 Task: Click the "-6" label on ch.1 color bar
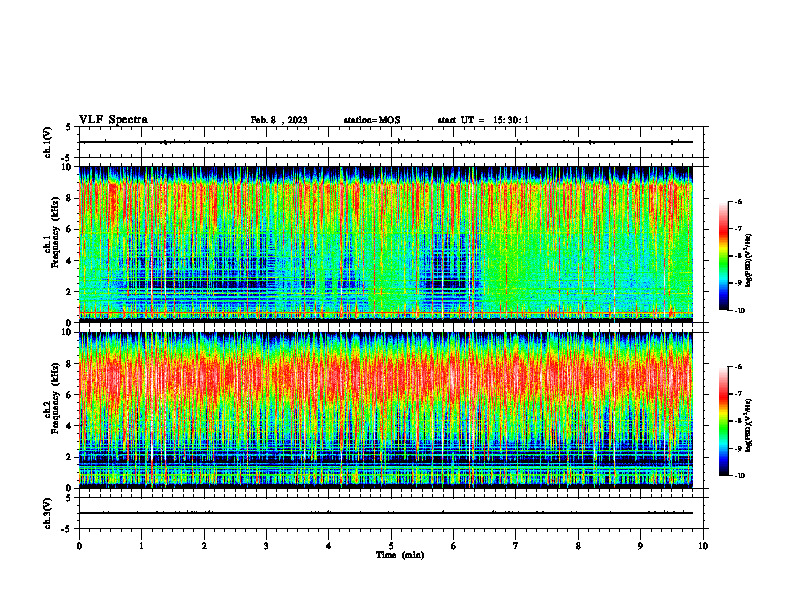738,201
